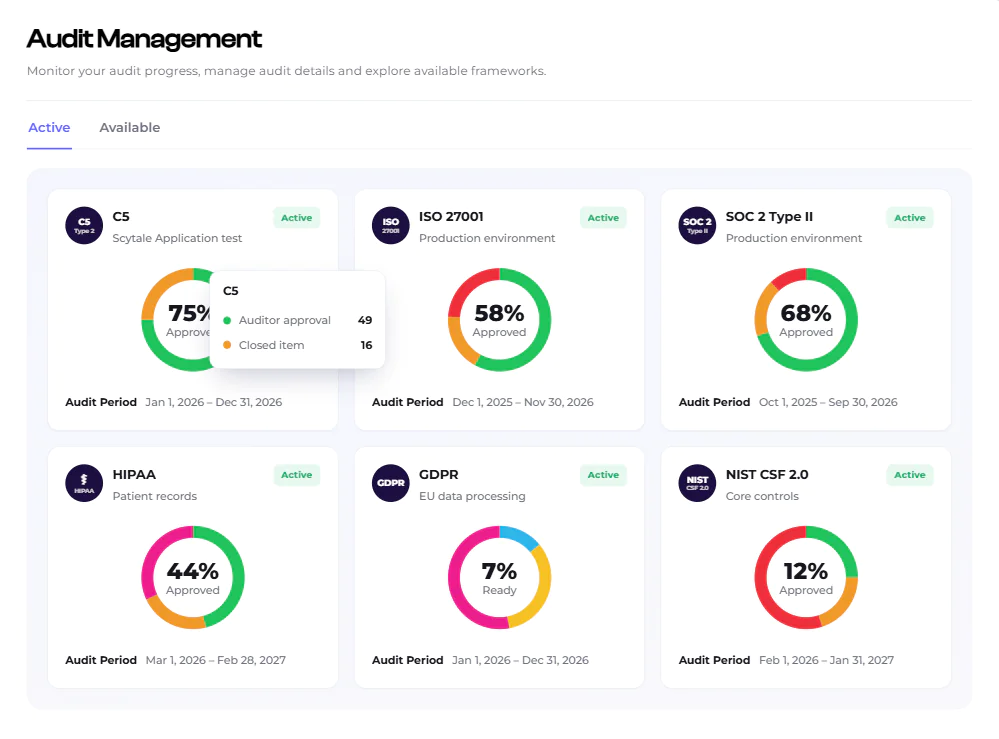Open the ISO 27001 audit card title
Image resolution: width=999 pixels, height=739 pixels.
tap(451, 217)
